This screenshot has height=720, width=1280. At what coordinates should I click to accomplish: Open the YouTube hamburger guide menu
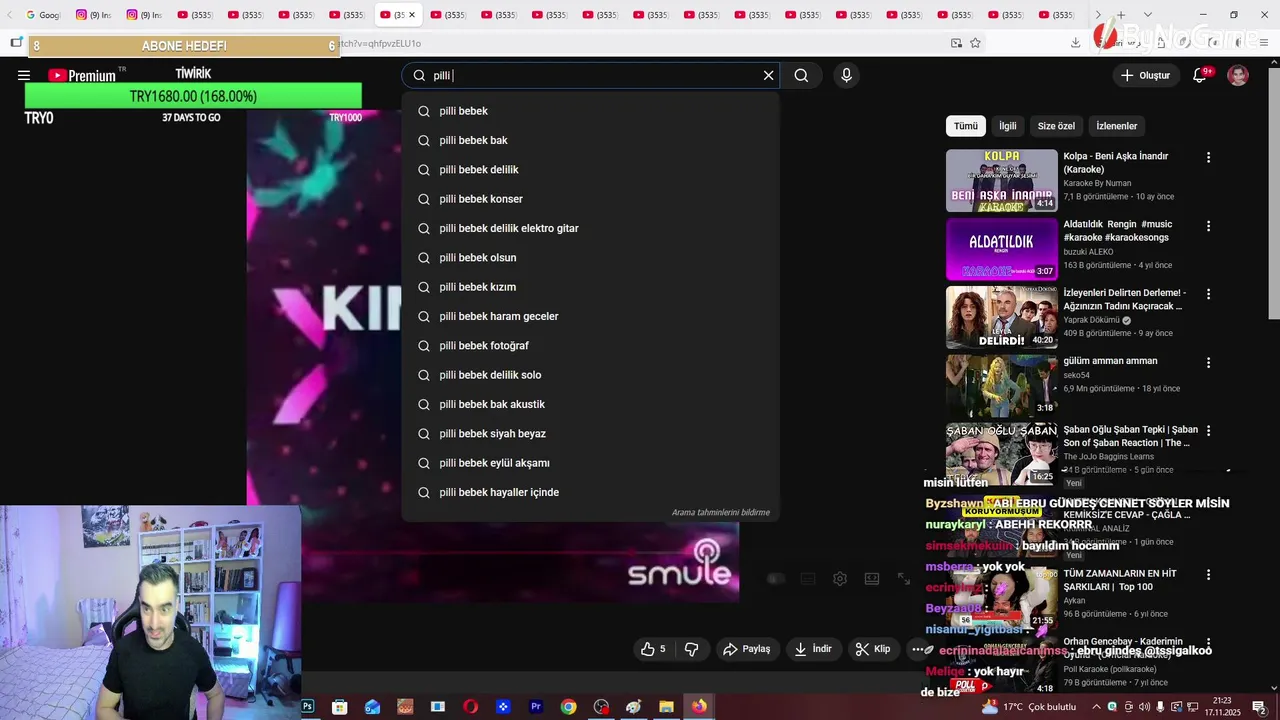[24, 75]
